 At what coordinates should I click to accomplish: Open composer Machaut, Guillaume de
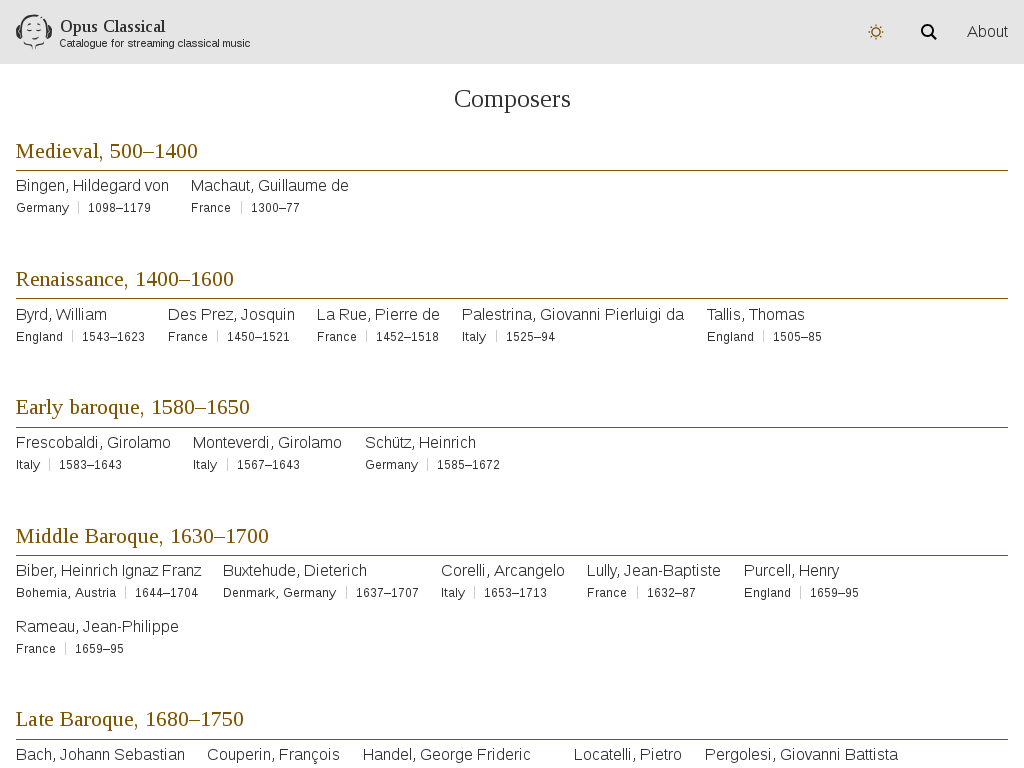270,185
